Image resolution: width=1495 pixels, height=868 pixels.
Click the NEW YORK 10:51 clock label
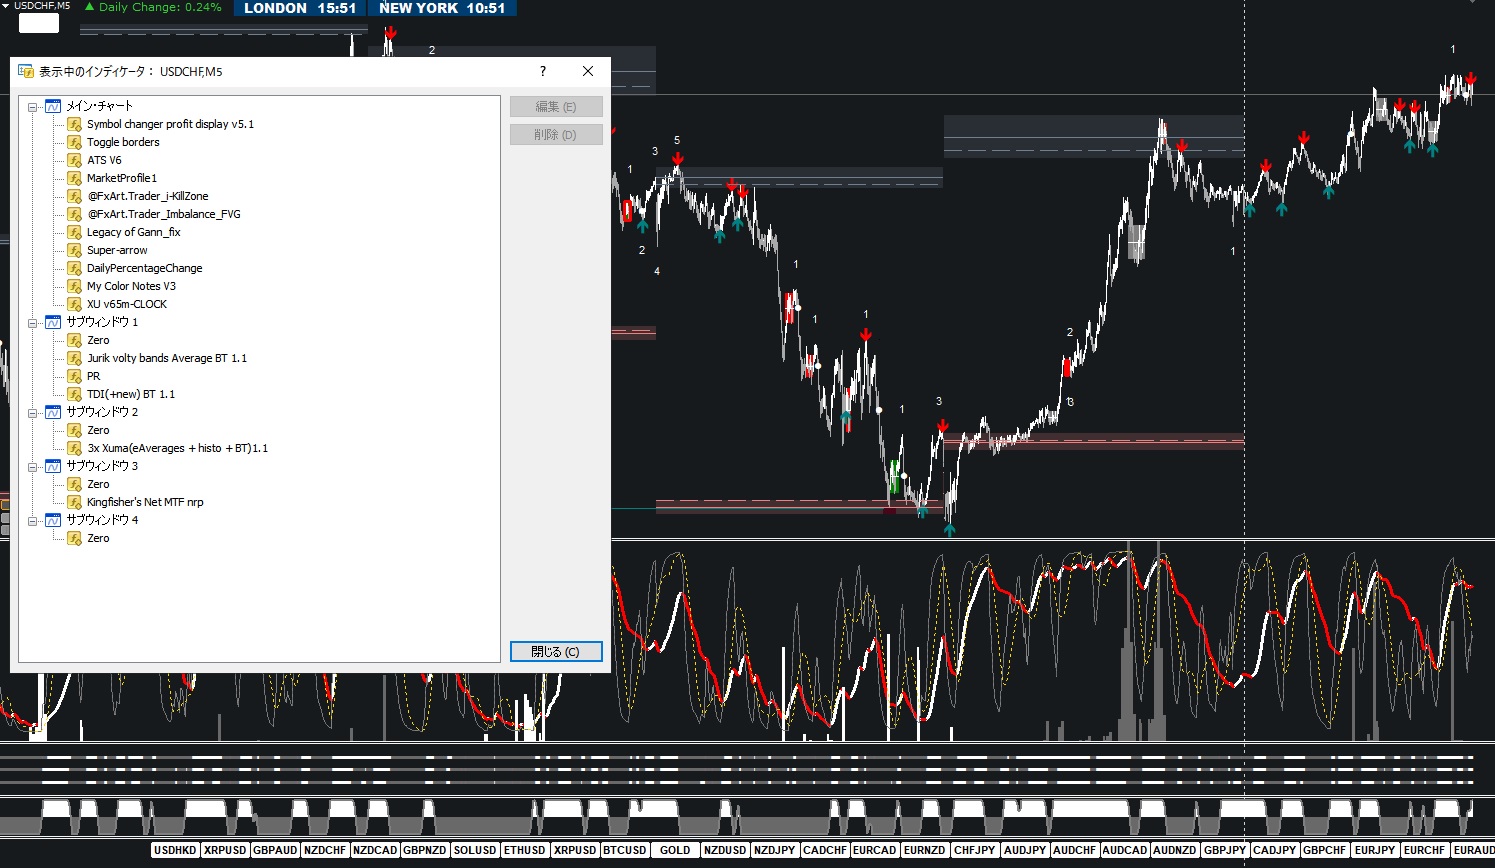point(442,8)
